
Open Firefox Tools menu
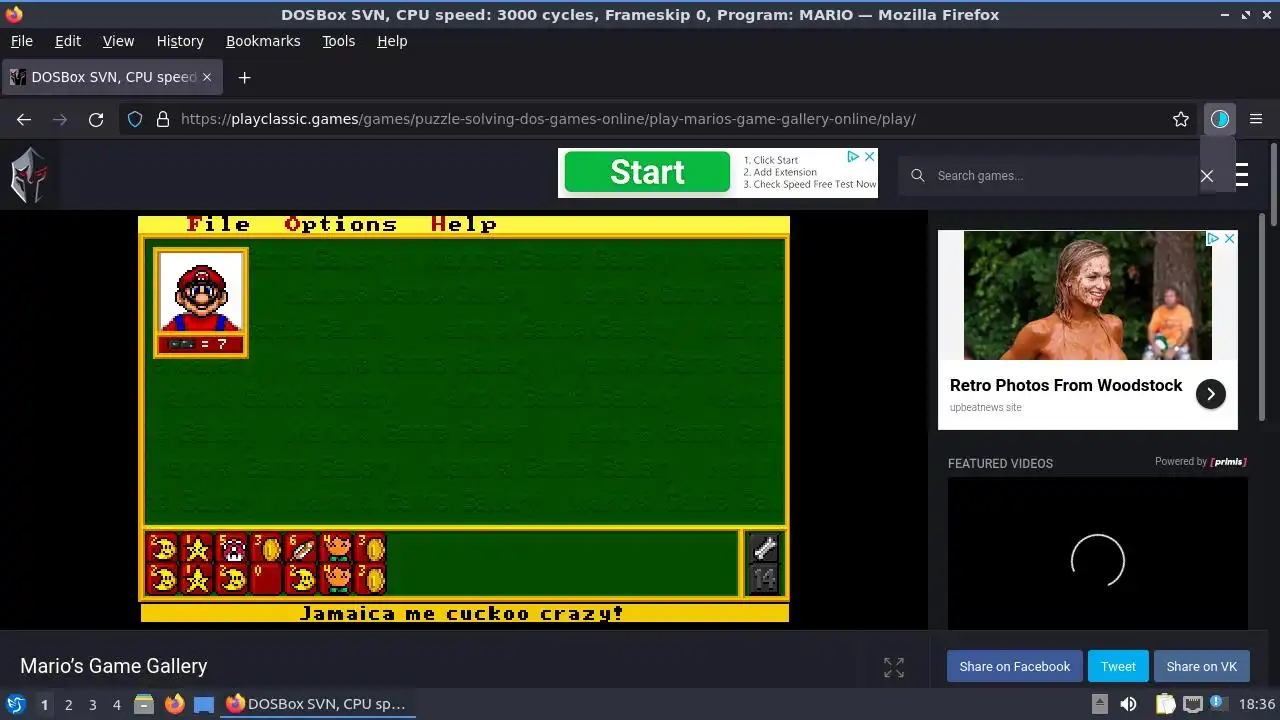point(338,41)
